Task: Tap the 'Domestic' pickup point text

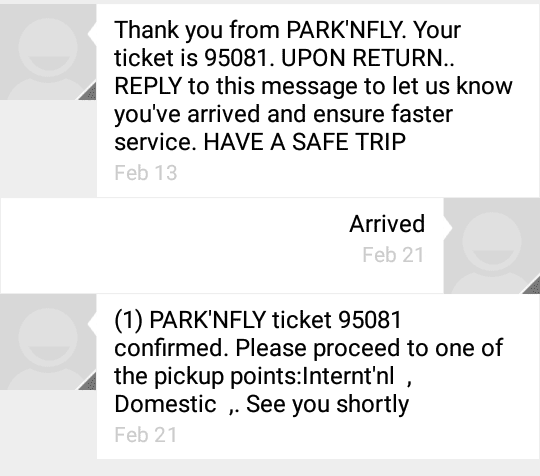Action: coord(165,404)
